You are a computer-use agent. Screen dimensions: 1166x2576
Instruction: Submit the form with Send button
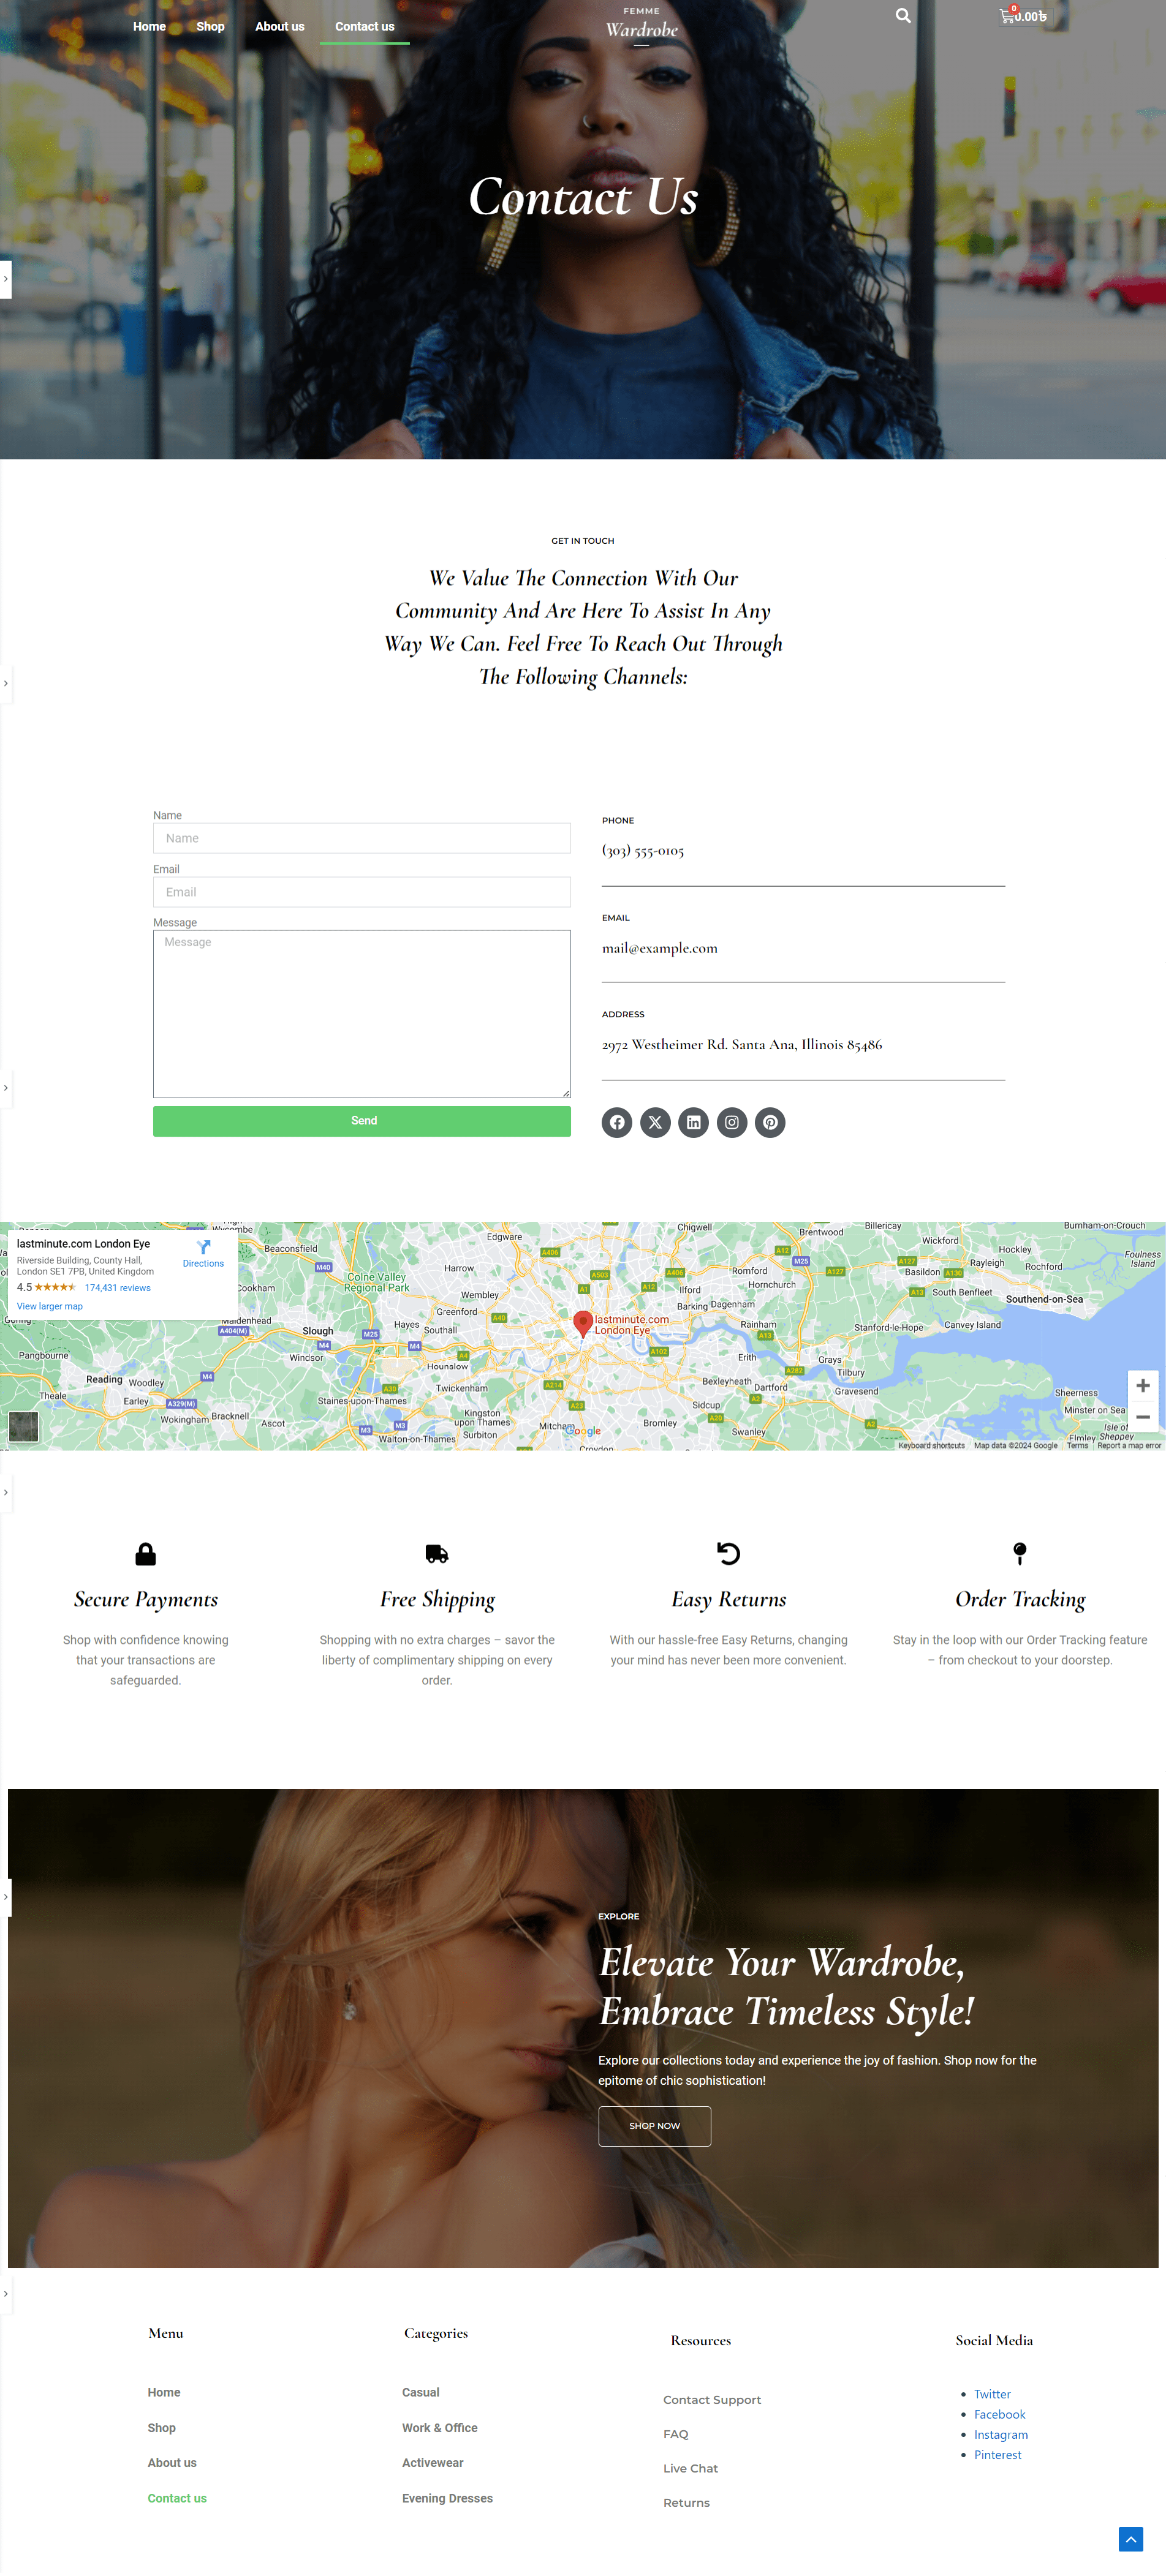(x=362, y=1121)
